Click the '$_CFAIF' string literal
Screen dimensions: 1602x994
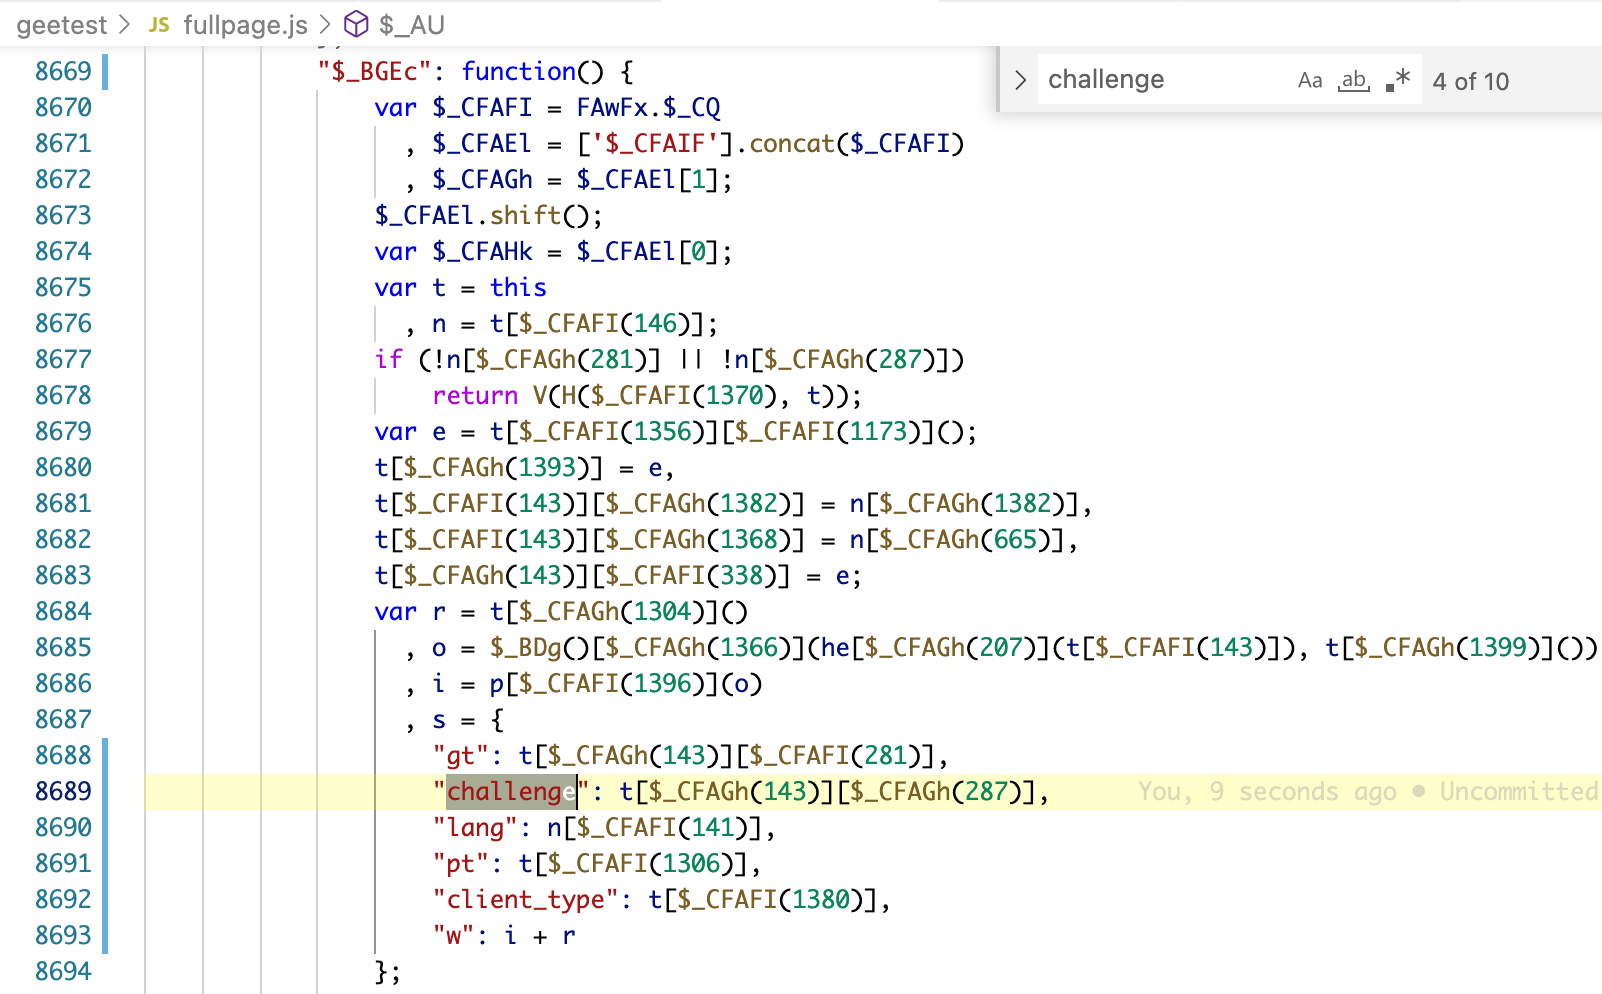[655, 143]
